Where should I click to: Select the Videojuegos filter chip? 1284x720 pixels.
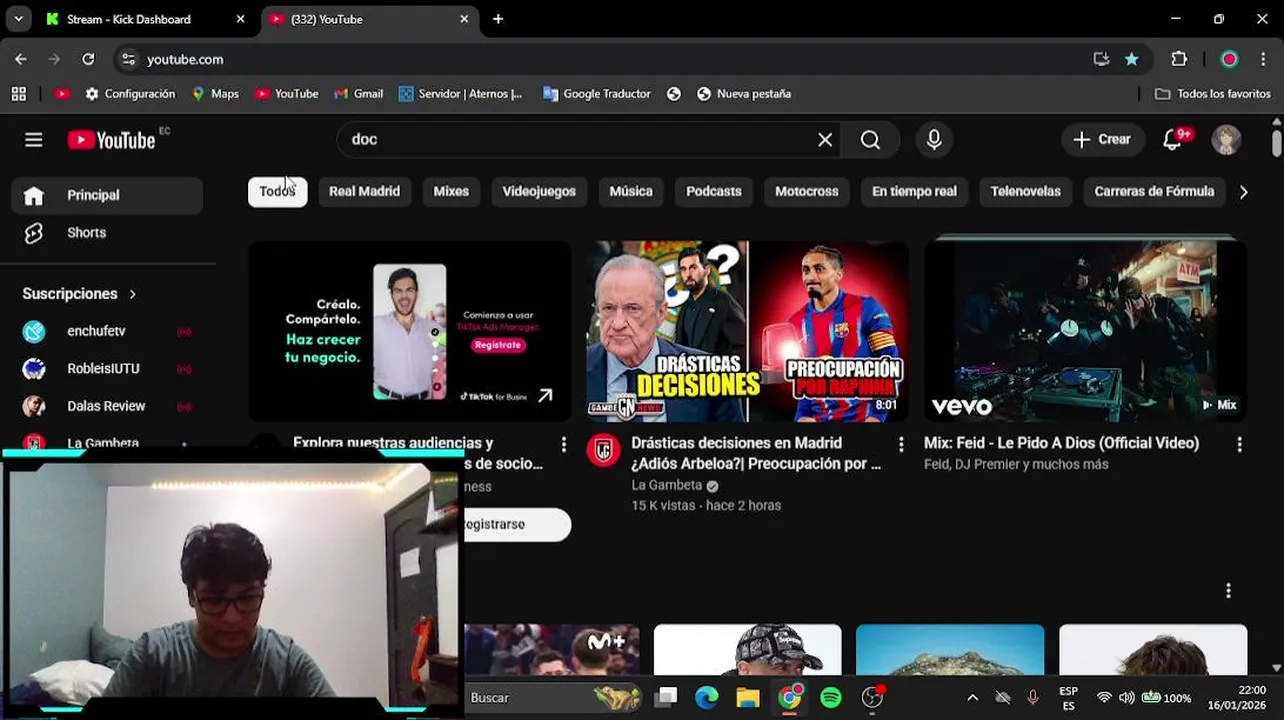coord(539,192)
